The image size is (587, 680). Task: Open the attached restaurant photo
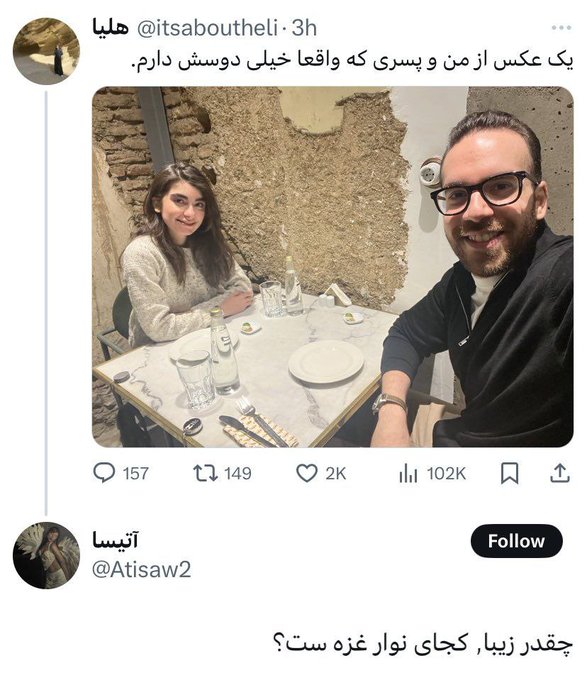click(333, 267)
